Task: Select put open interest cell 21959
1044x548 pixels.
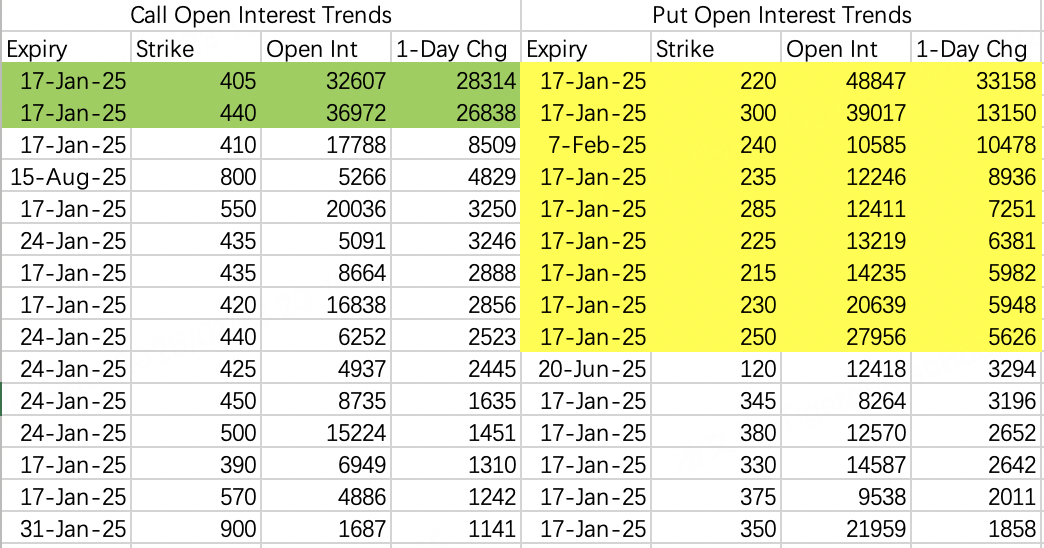Action: [x=846, y=528]
